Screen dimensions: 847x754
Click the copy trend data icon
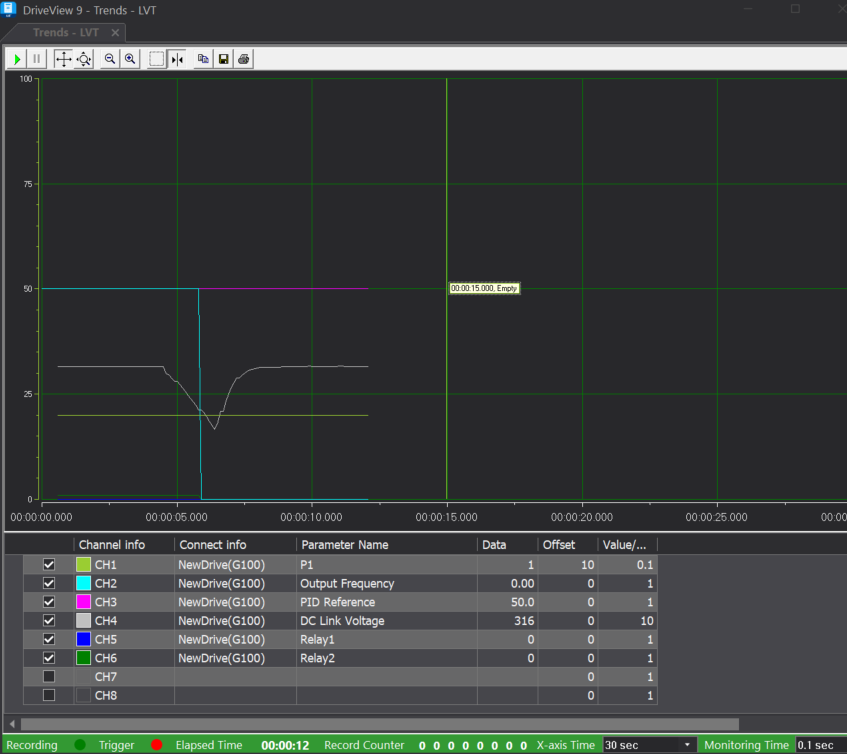[x=203, y=59]
